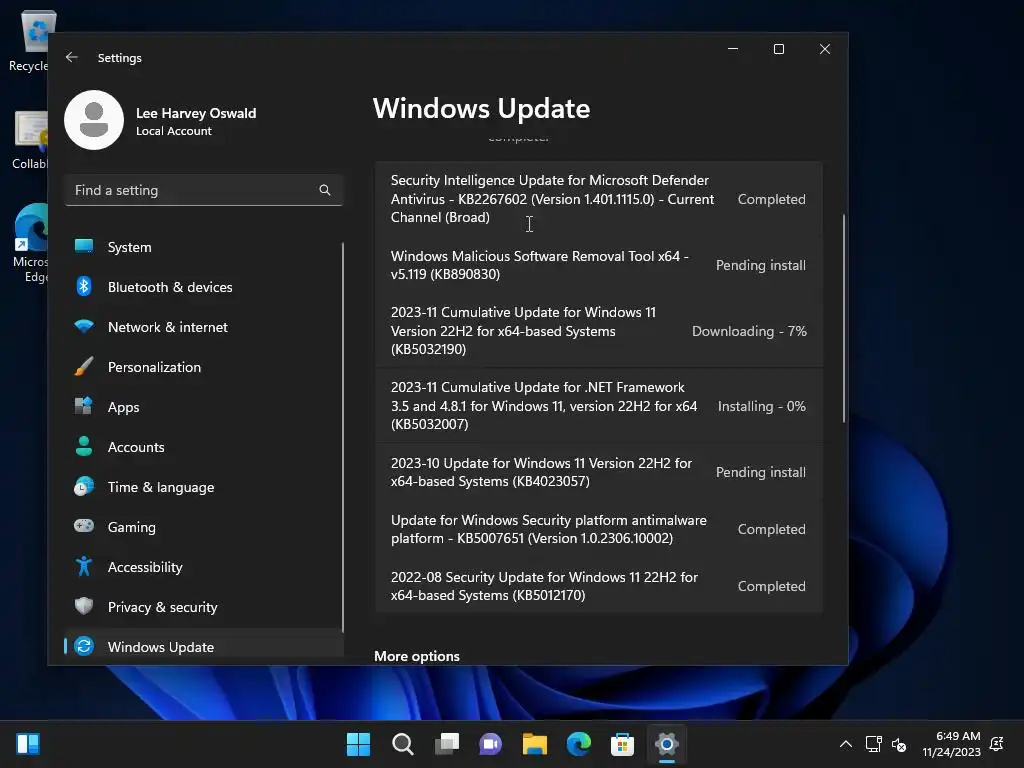Click Lee Harvey Oswald account name
The width and height of the screenshot is (1024, 768).
click(196, 113)
